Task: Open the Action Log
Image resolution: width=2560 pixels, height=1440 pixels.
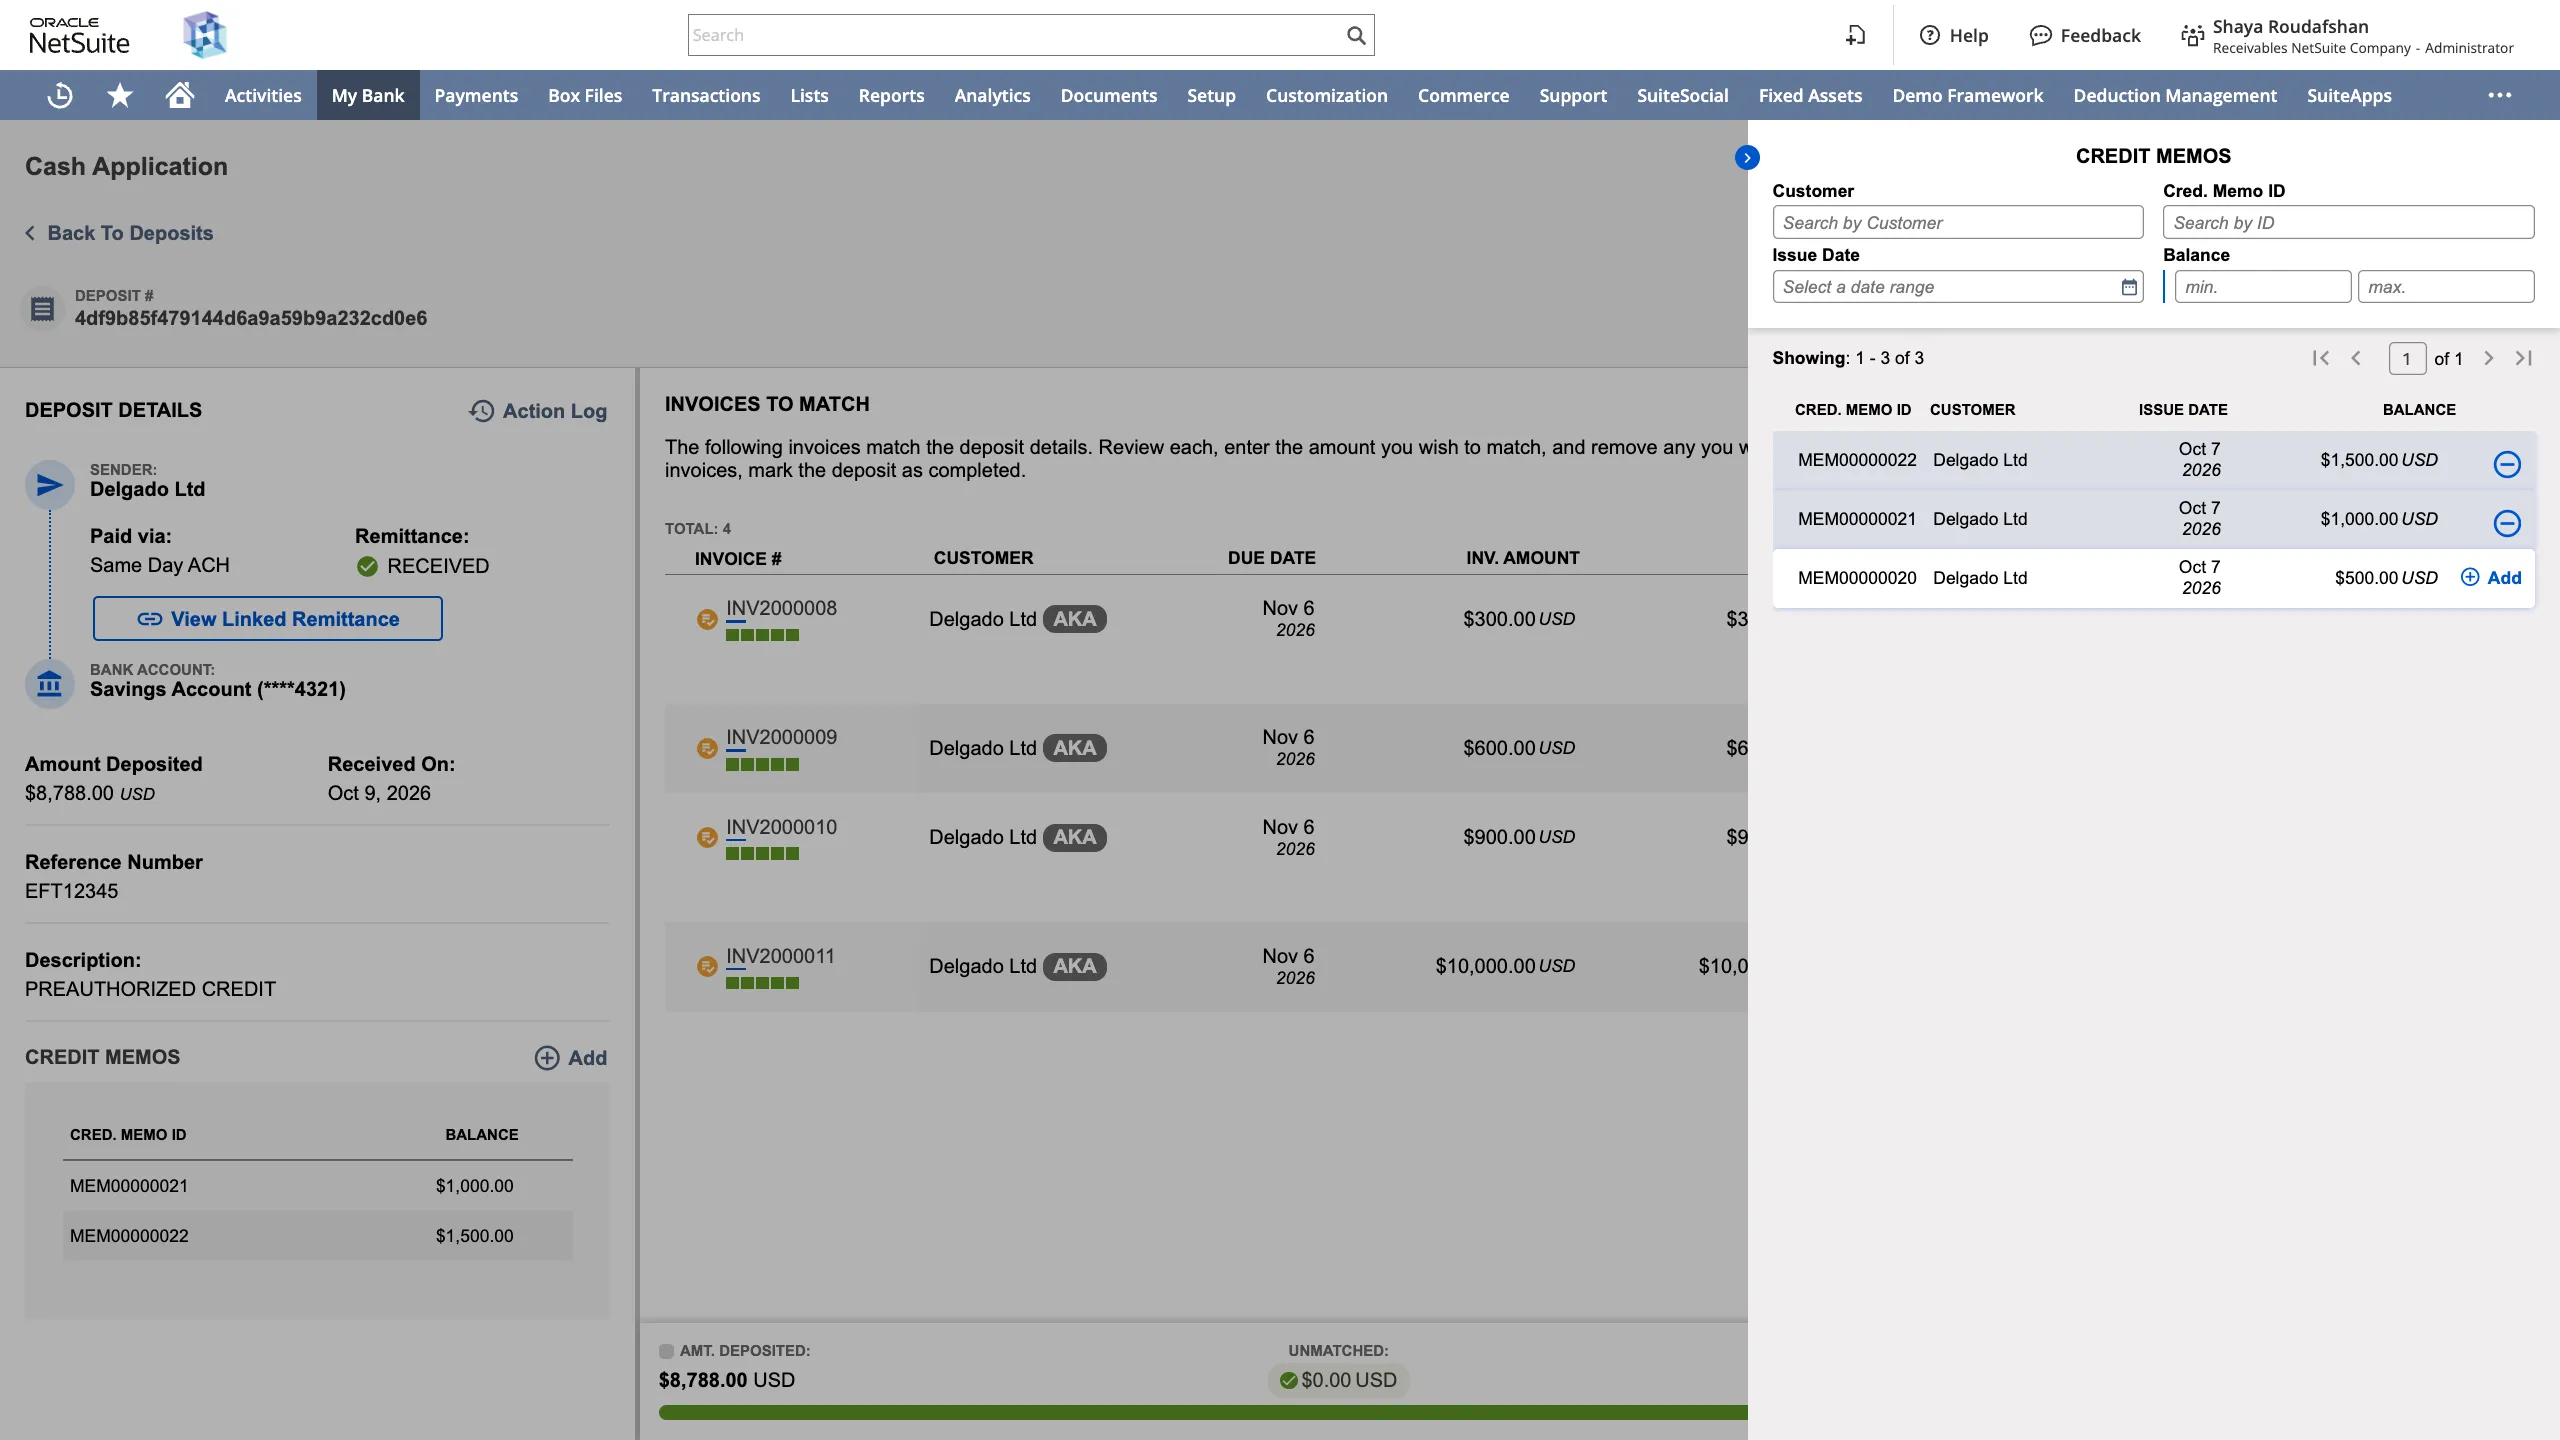Action: [538, 411]
